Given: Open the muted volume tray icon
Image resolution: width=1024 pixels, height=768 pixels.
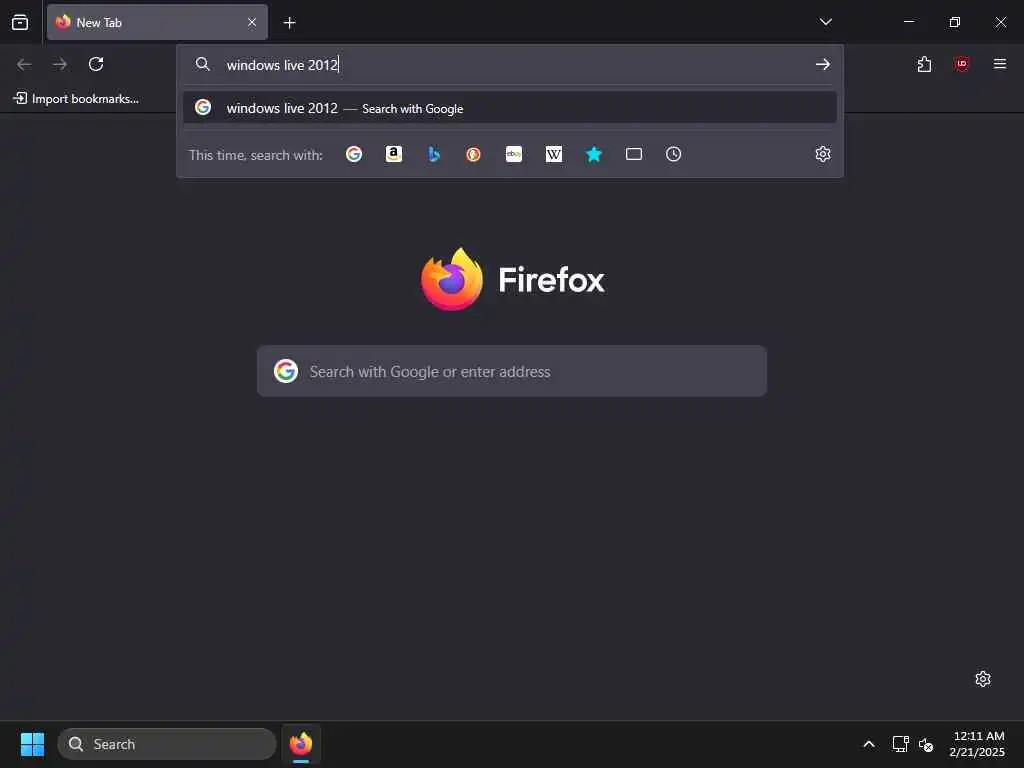Looking at the screenshot, I should [926, 744].
